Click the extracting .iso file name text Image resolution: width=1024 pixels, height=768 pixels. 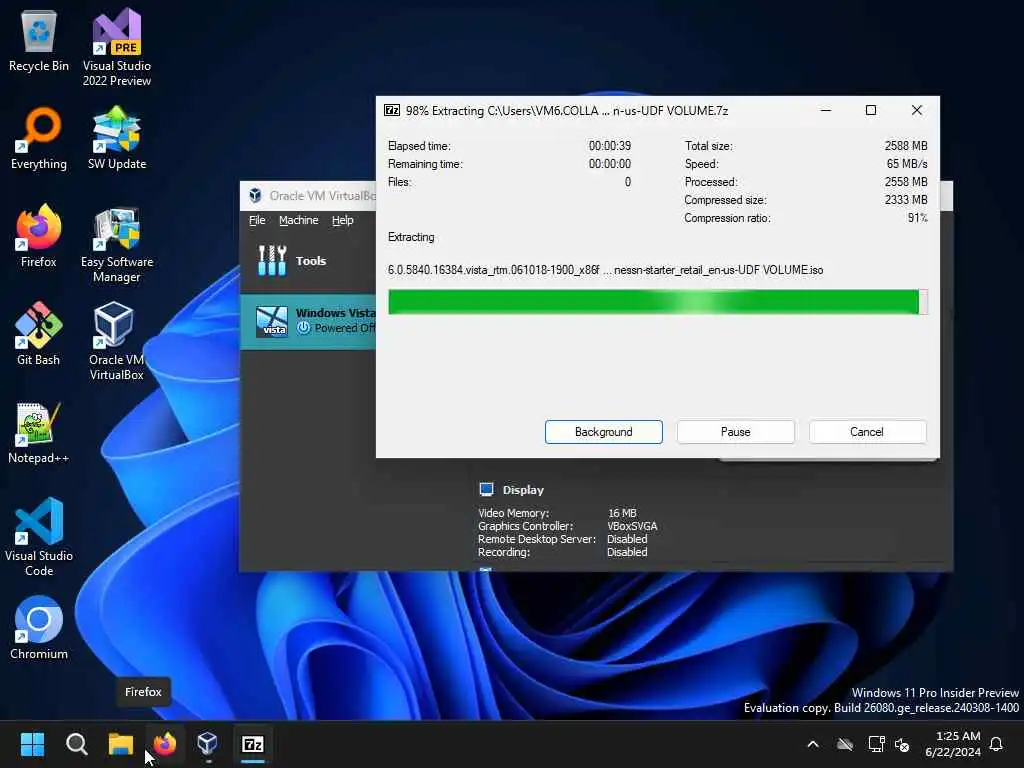[605, 270]
